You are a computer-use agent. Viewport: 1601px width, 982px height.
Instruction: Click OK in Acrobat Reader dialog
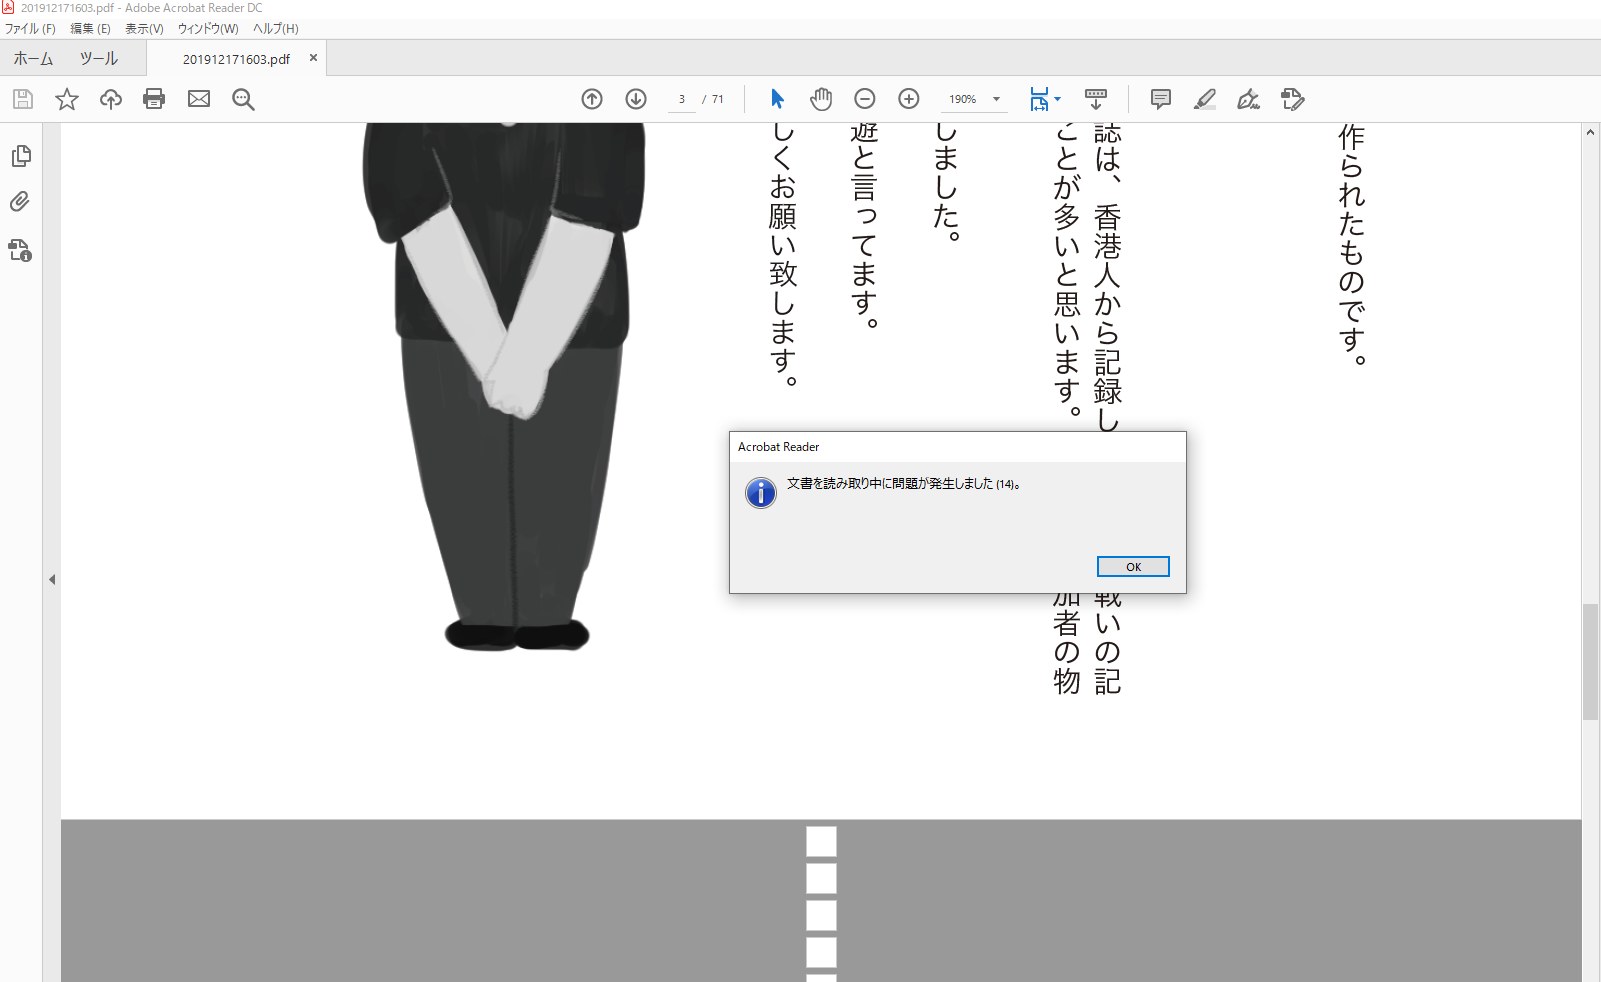point(1133,567)
